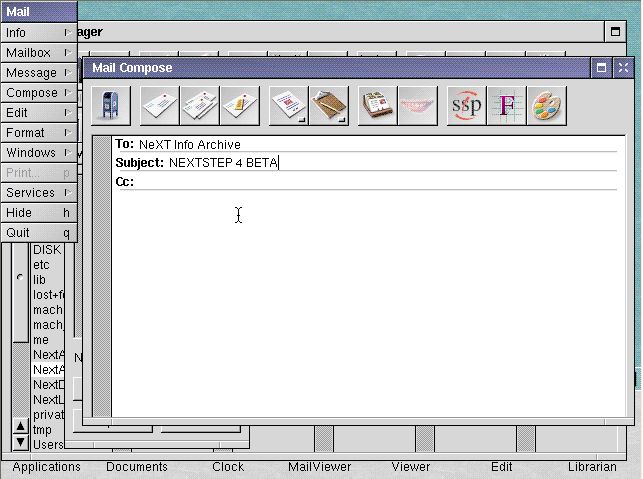Choose Quit in the Mail menu
Screen dimensions: 643x479
point(39,233)
